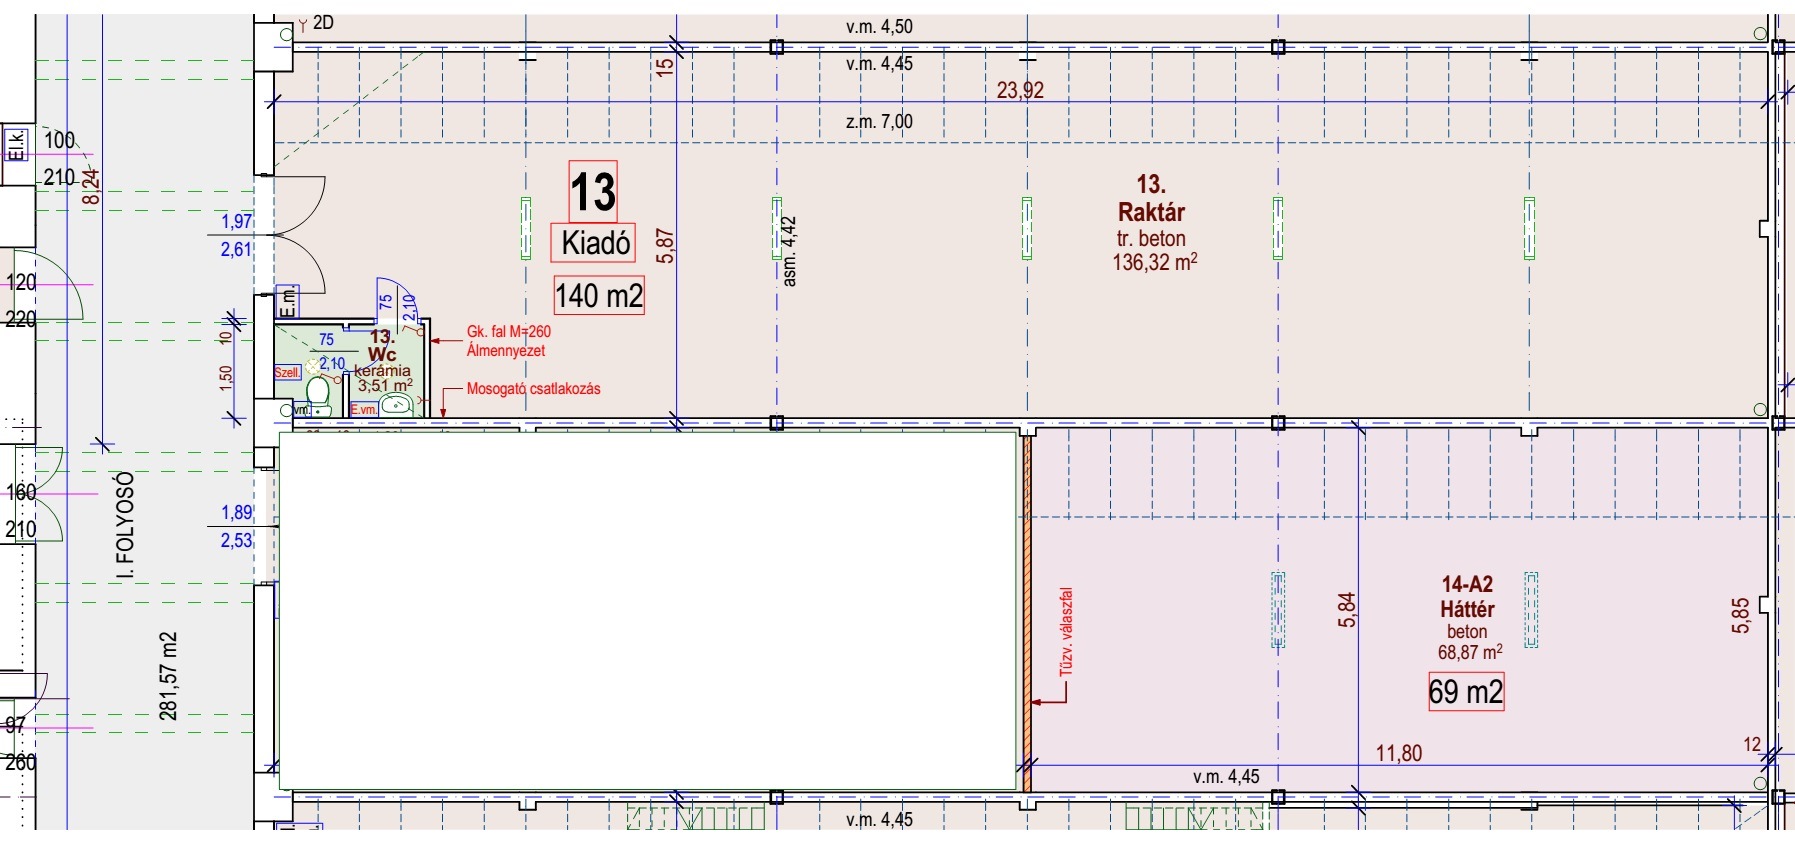Click the toilet symbol in the Wc
This screenshot has height=844, width=1795.
[318, 394]
